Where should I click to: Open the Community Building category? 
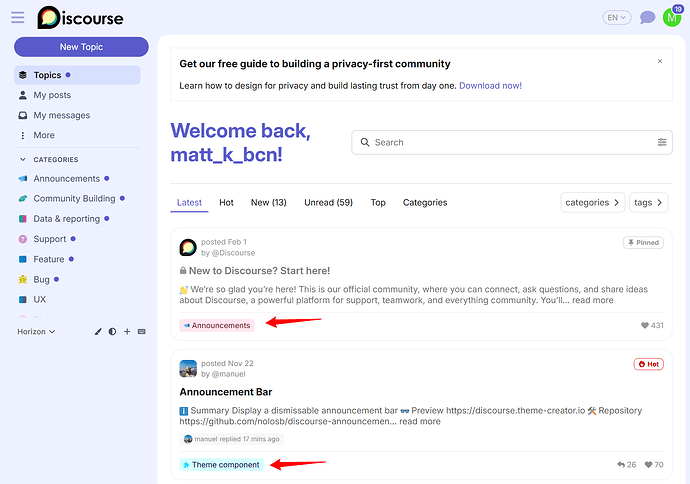[x=74, y=198]
